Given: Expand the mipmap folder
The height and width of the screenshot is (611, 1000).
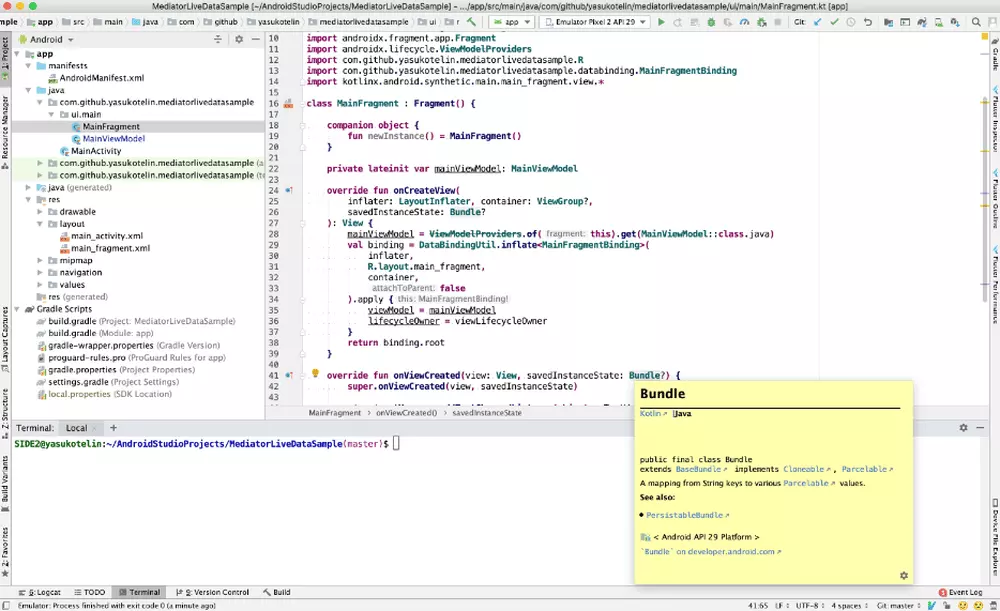Looking at the screenshot, I should pyautogui.click(x=40, y=260).
